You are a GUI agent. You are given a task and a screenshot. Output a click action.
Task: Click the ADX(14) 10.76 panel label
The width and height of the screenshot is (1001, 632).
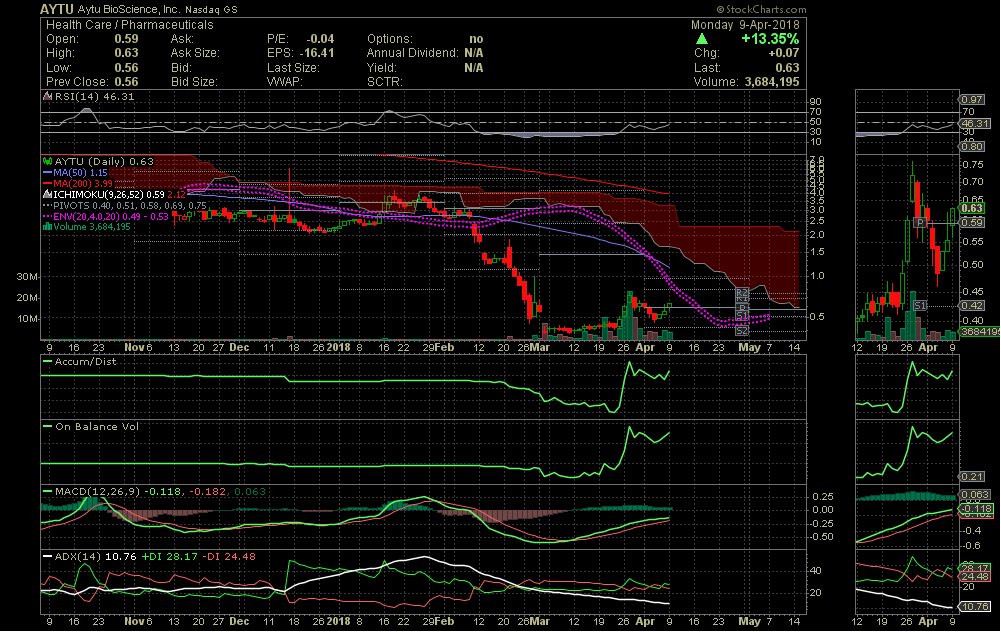click(x=96, y=557)
